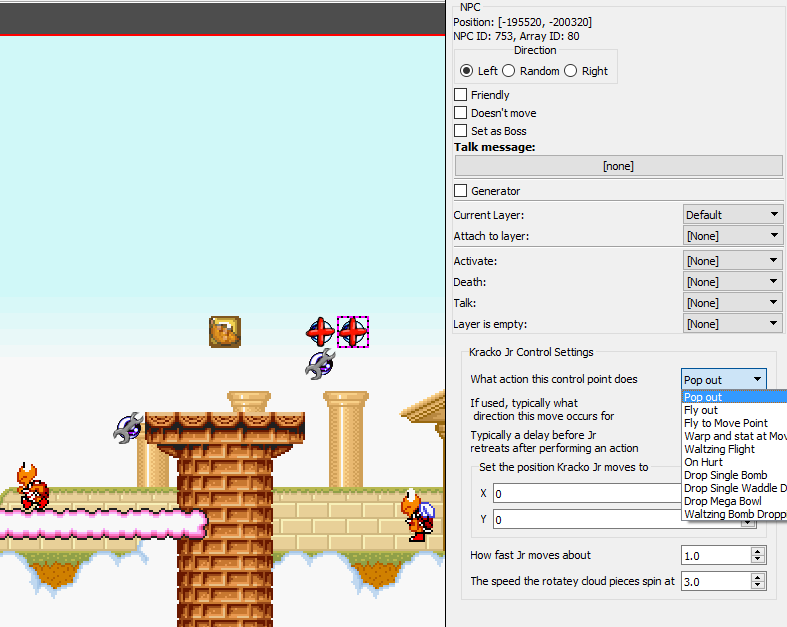This screenshot has height=627, width=787.
Task: Select the wrench NPC beside the brick tower
Action: point(128,428)
